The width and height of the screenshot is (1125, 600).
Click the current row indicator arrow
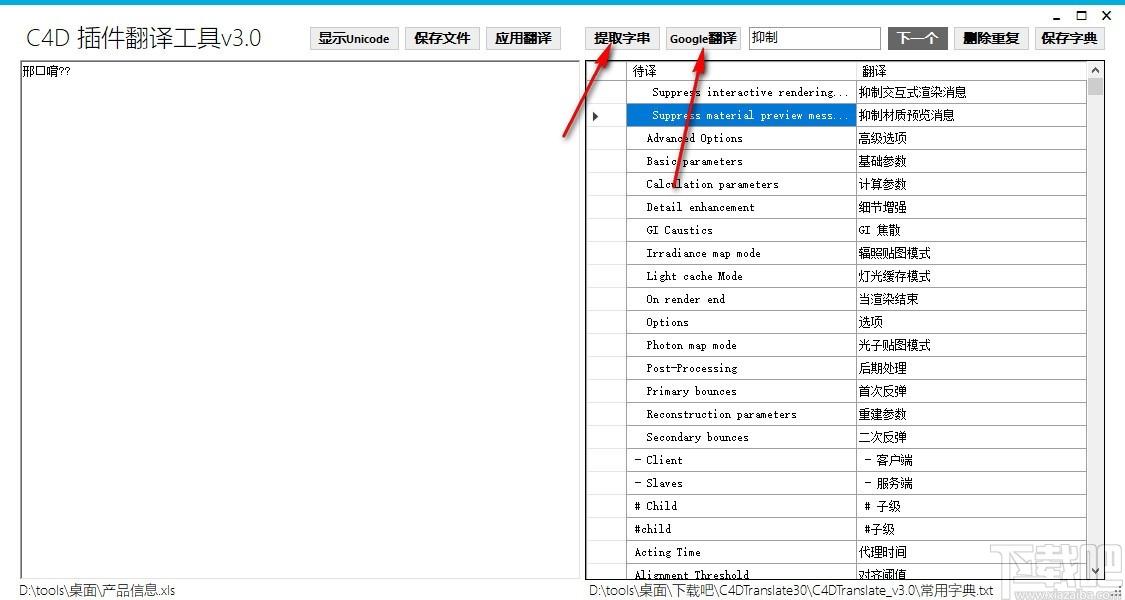click(595, 116)
